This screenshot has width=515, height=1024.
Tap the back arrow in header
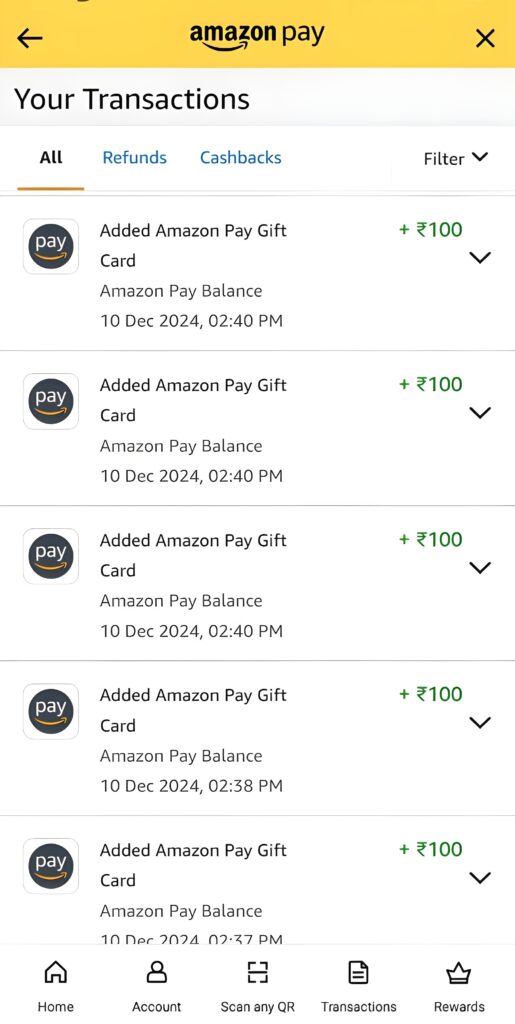tap(29, 39)
